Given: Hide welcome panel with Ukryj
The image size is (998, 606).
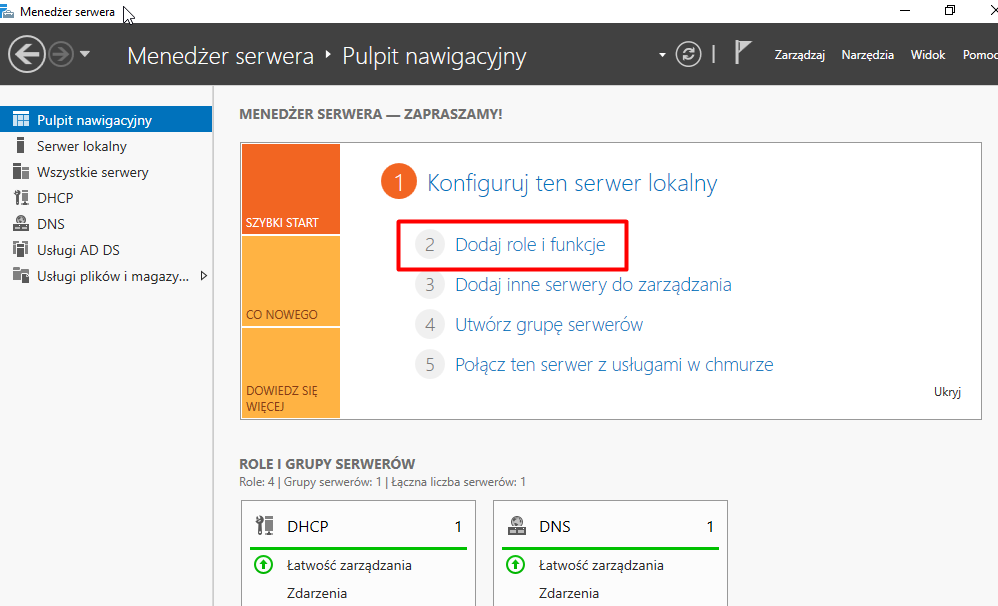Looking at the screenshot, I should point(946,392).
